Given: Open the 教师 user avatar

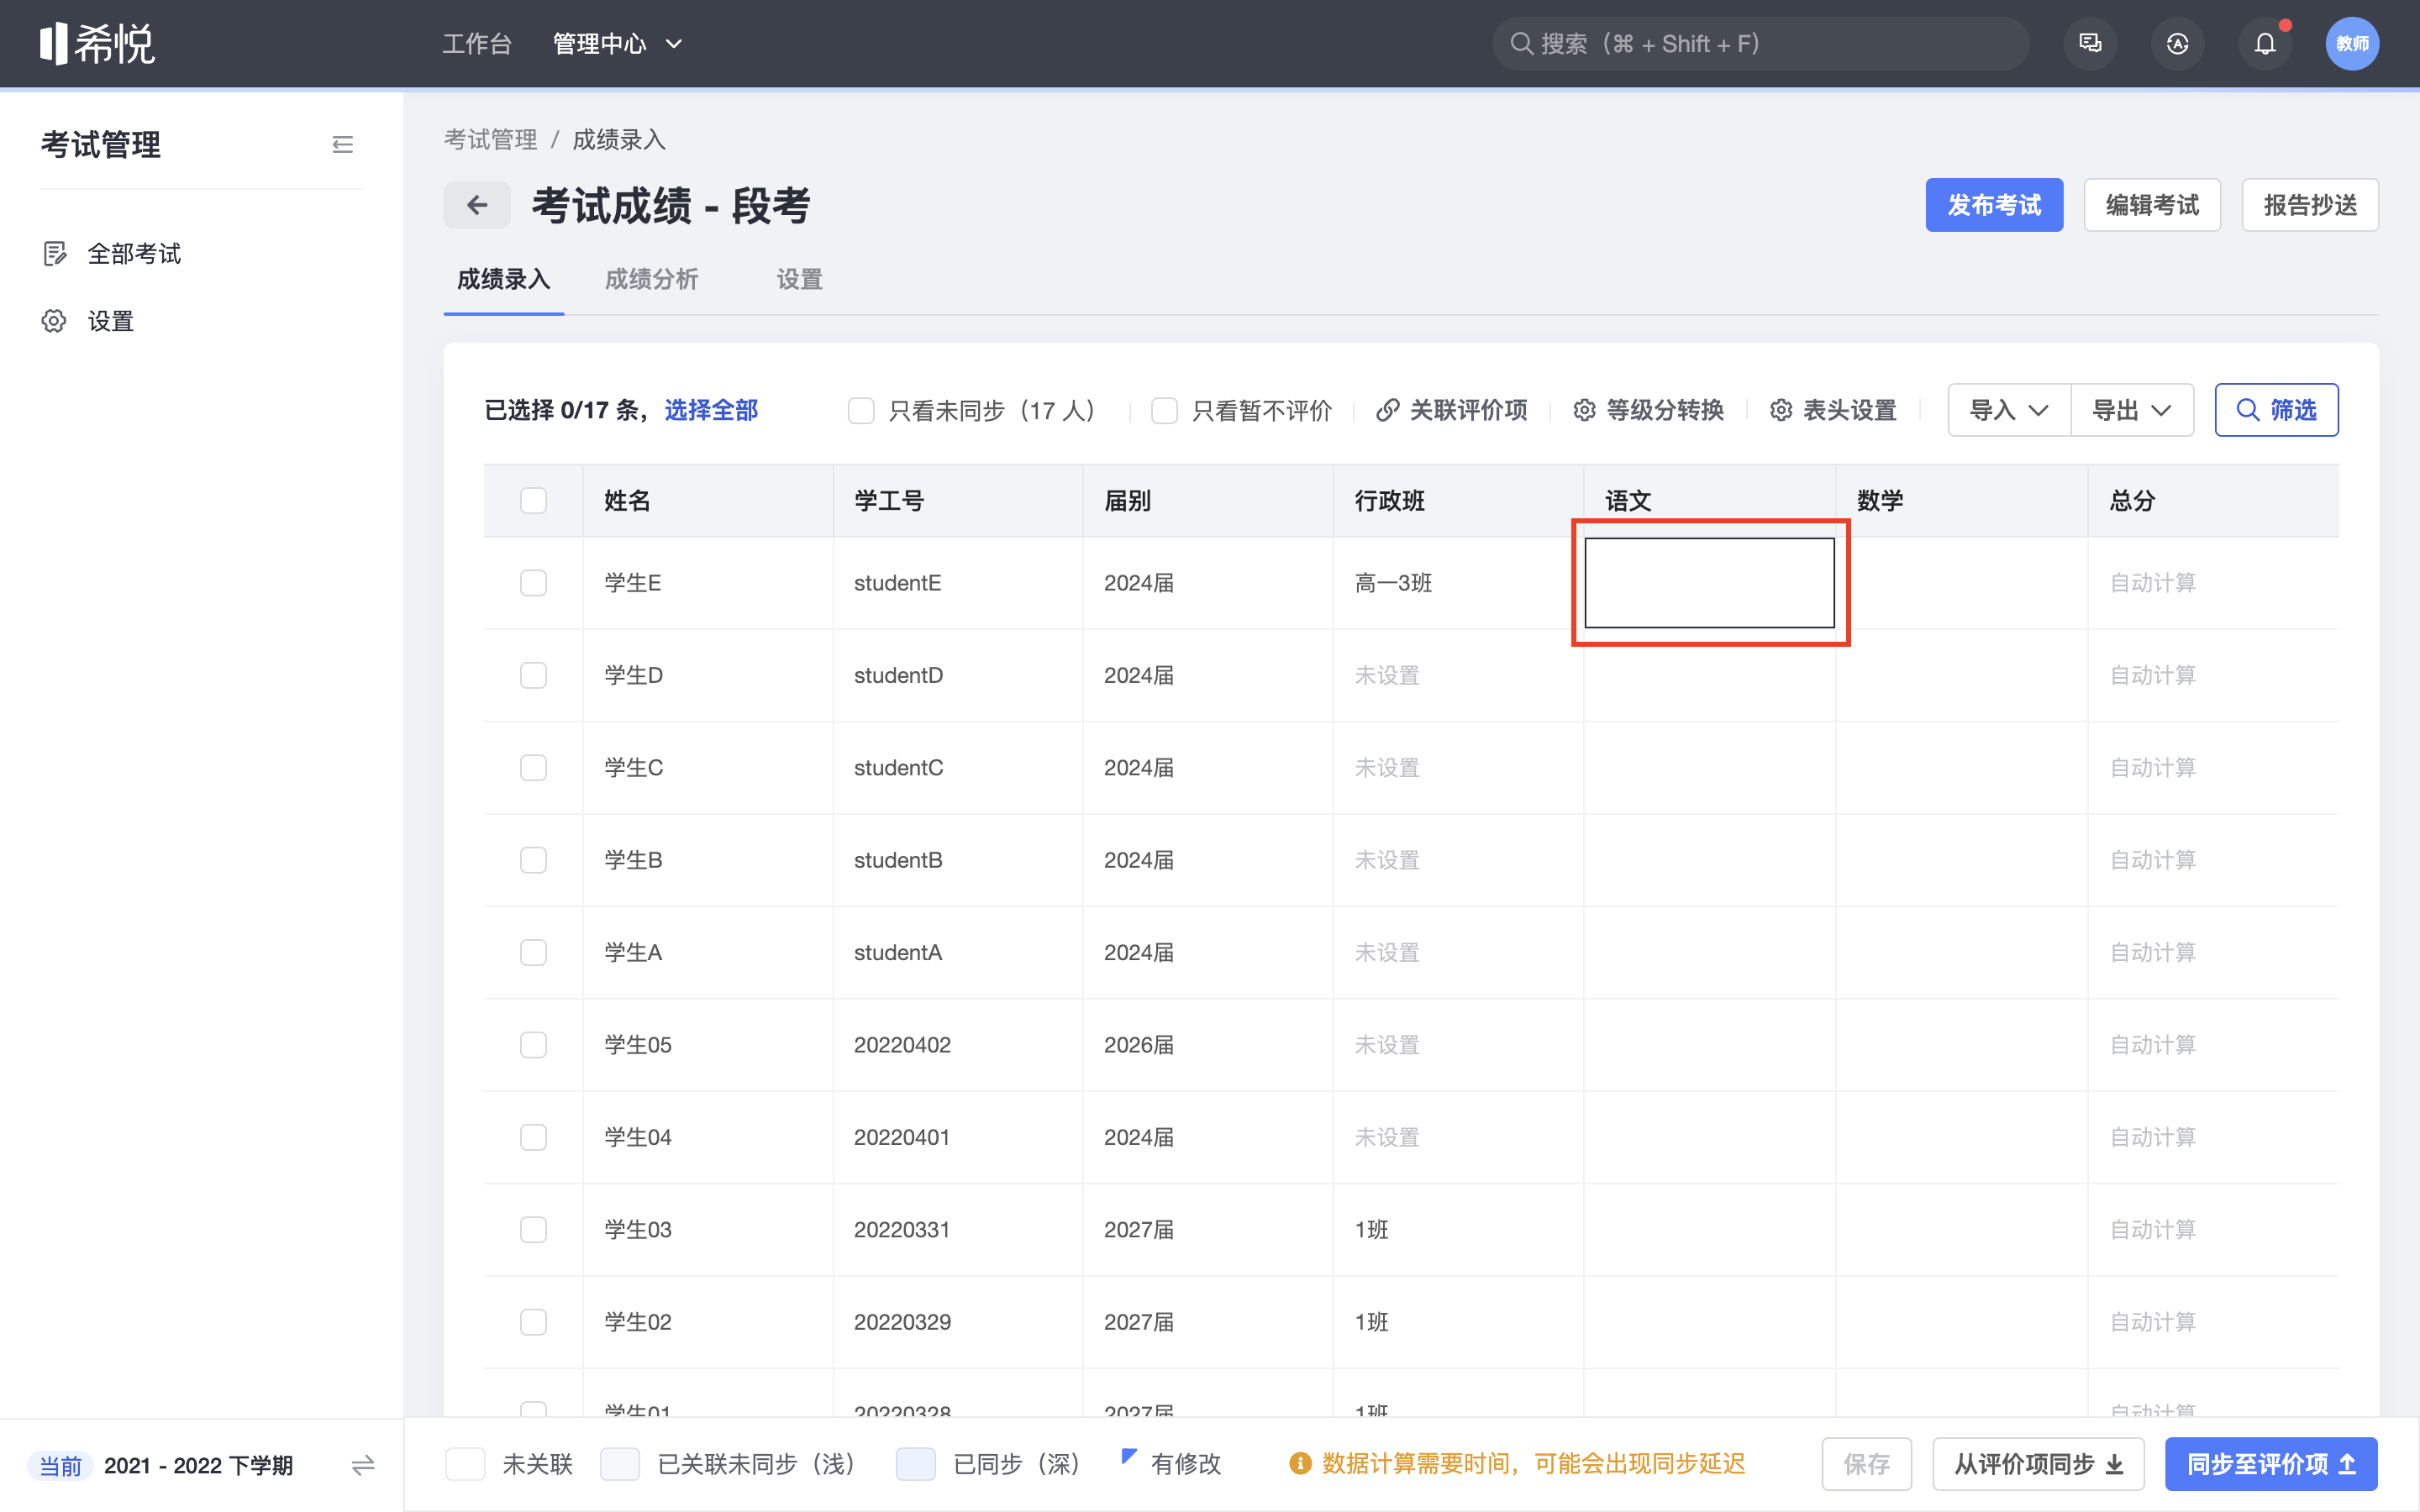Looking at the screenshot, I should (2352, 44).
